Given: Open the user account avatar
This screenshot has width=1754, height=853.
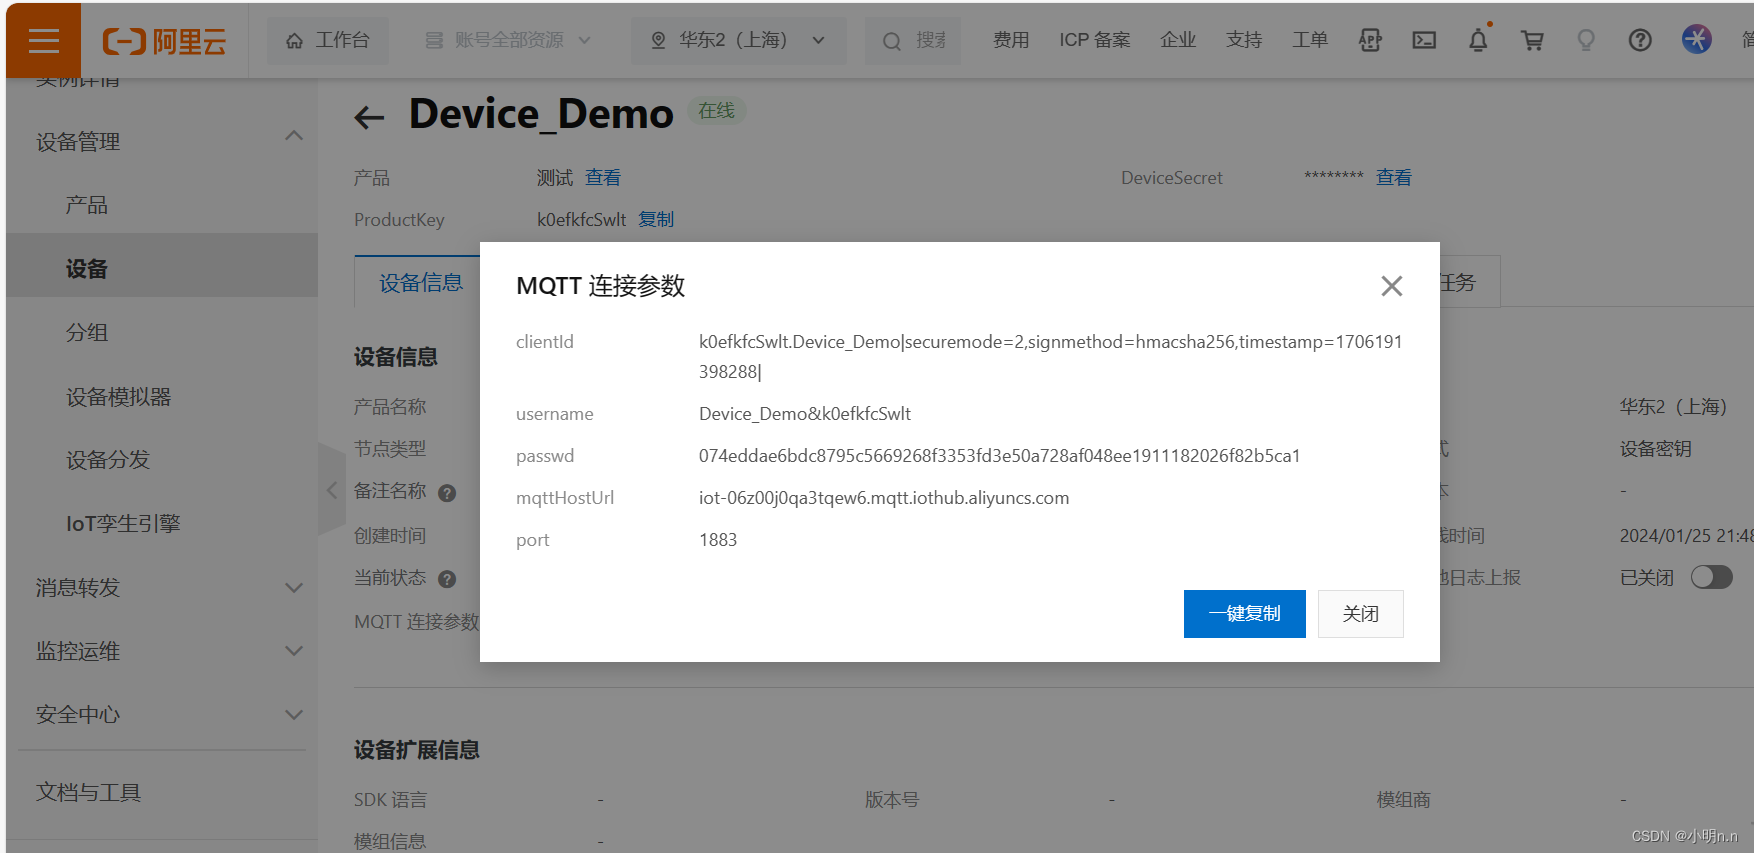Looking at the screenshot, I should pos(1696,39).
